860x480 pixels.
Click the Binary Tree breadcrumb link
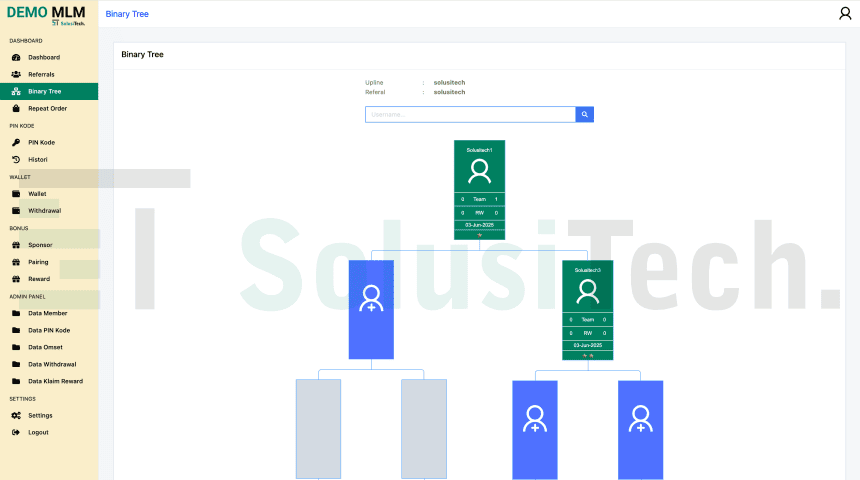click(127, 14)
